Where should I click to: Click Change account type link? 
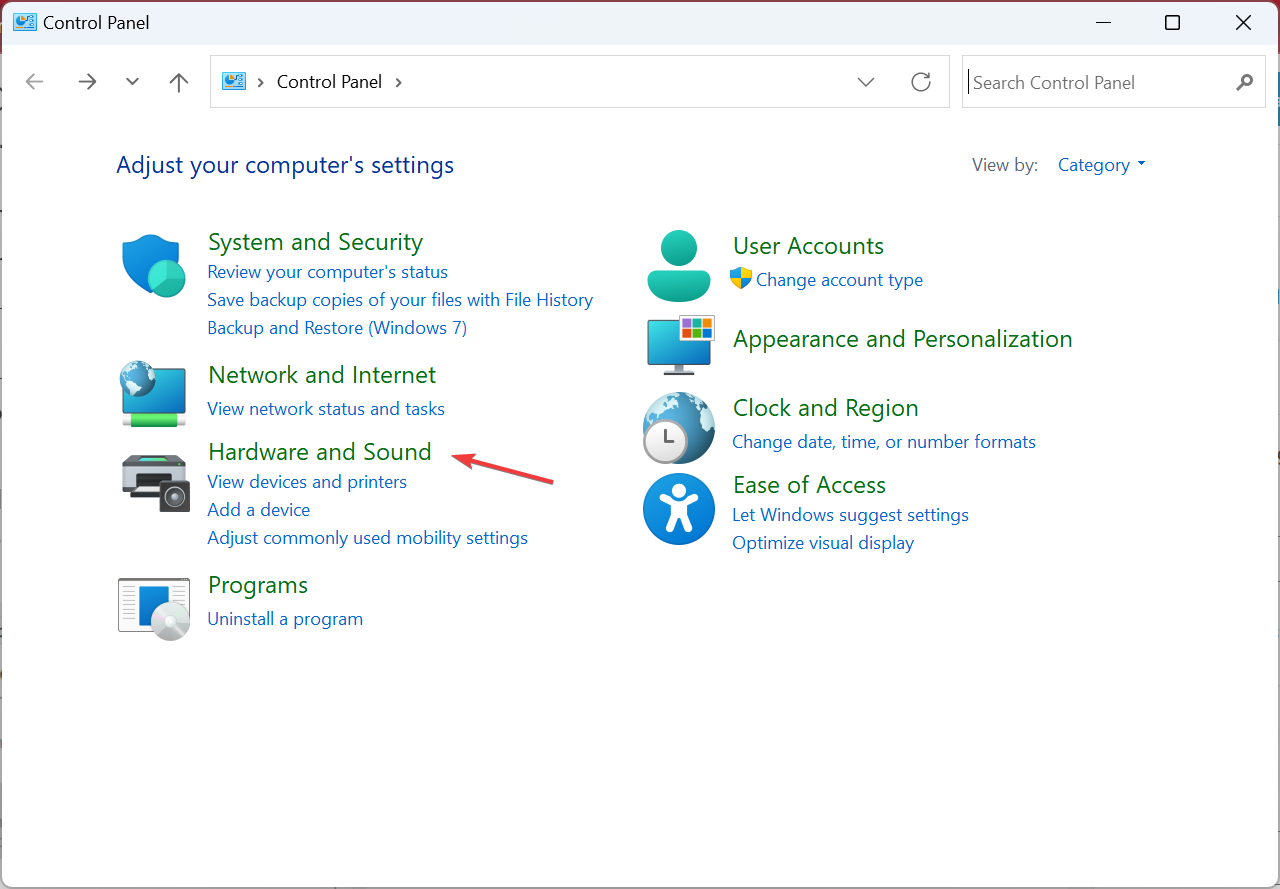840,280
